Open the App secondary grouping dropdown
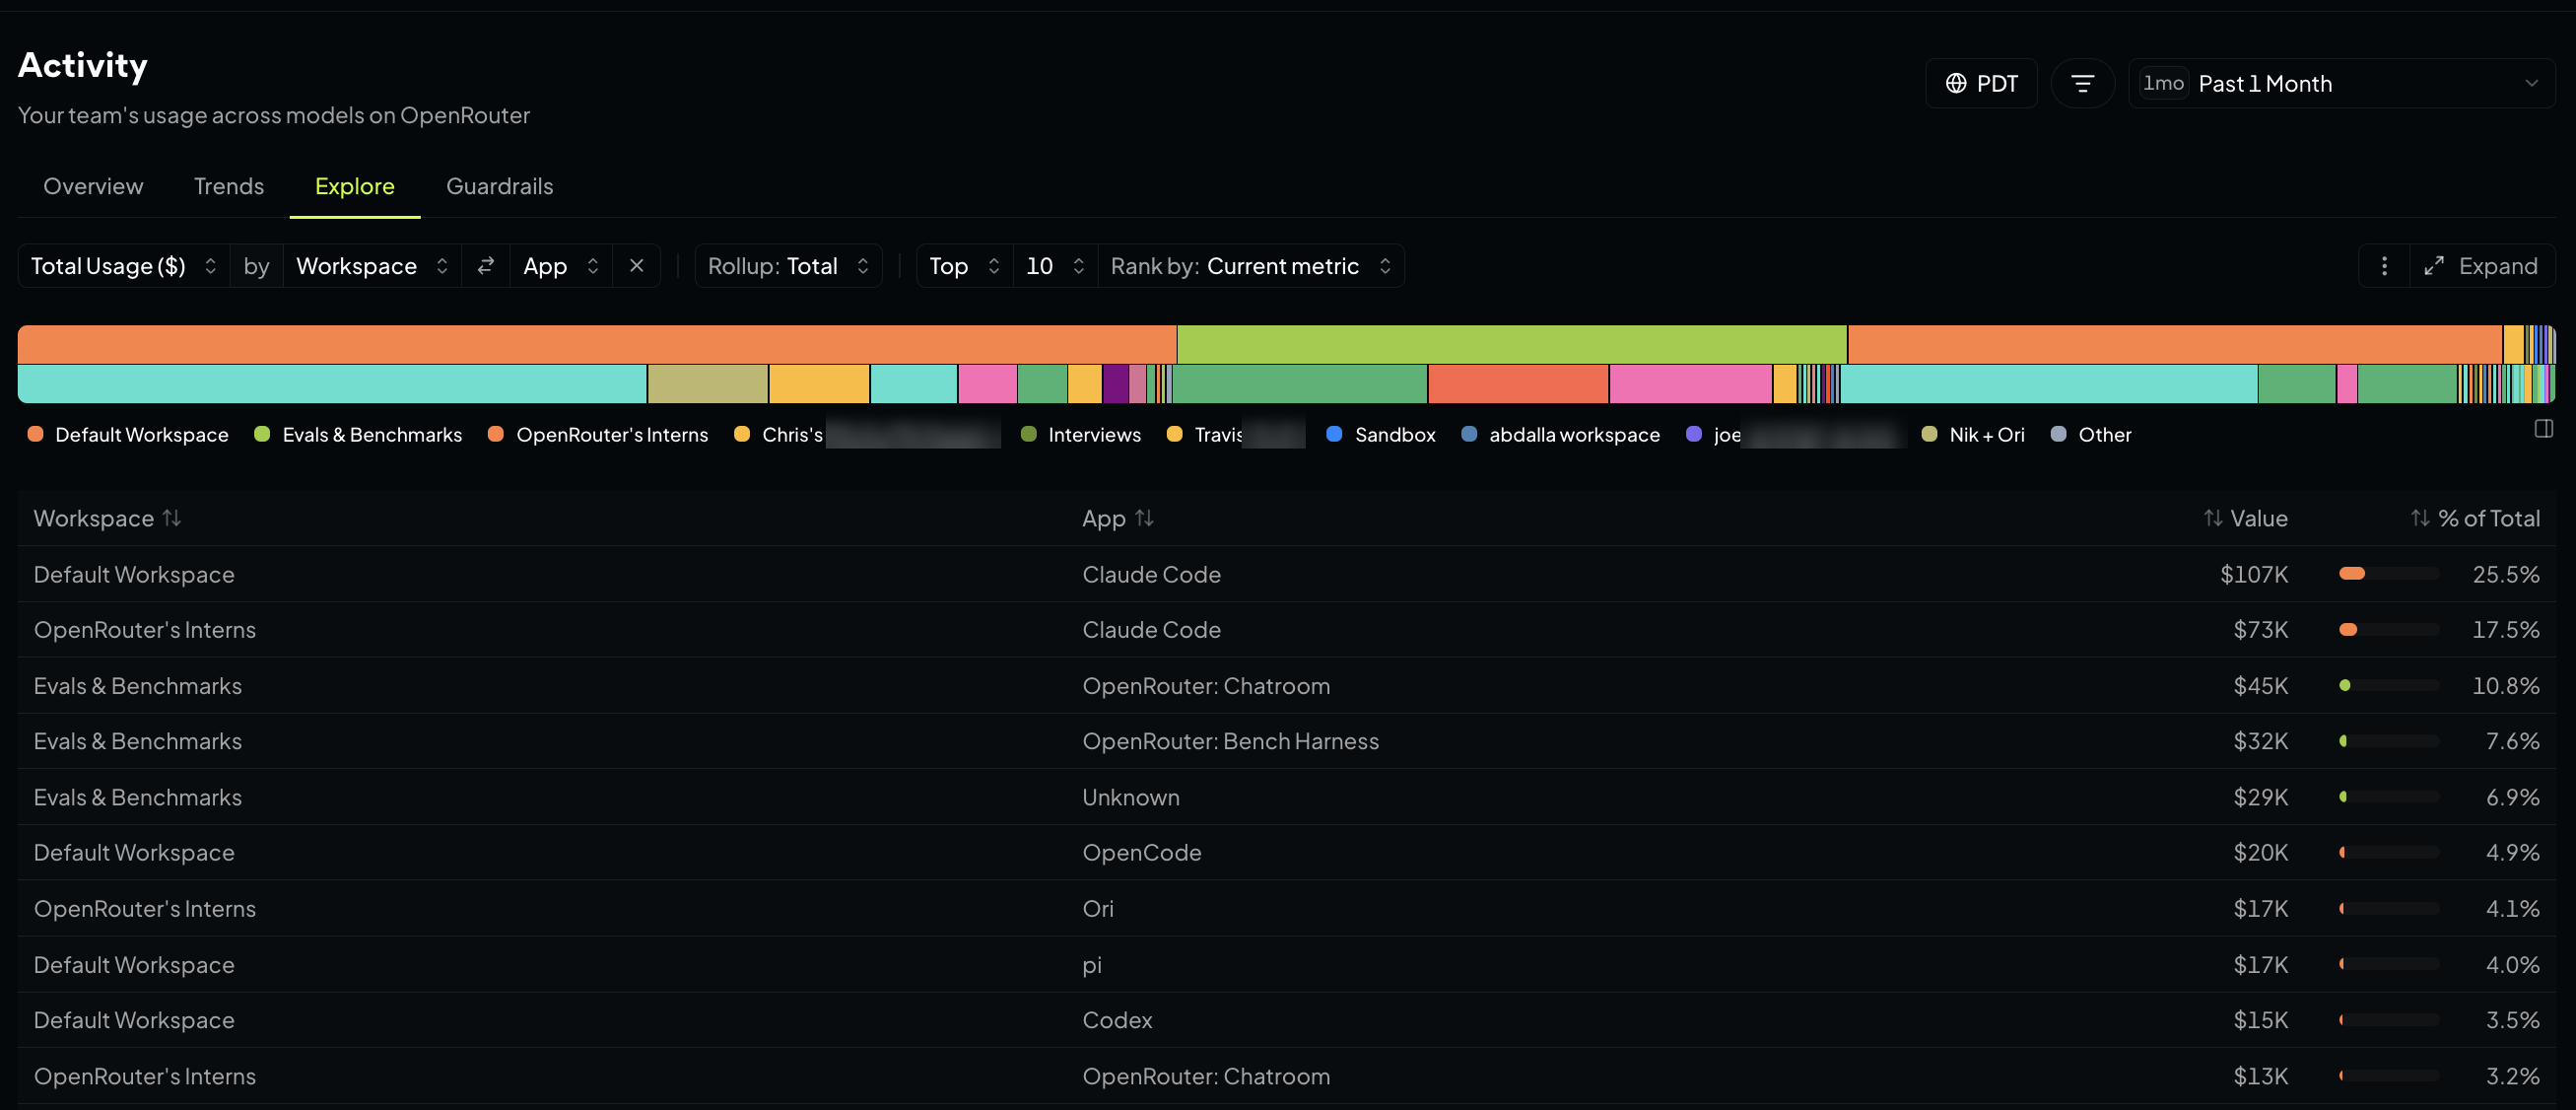The width and height of the screenshot is (2576, 1110). pyautogui.click(x=561, y=266)
